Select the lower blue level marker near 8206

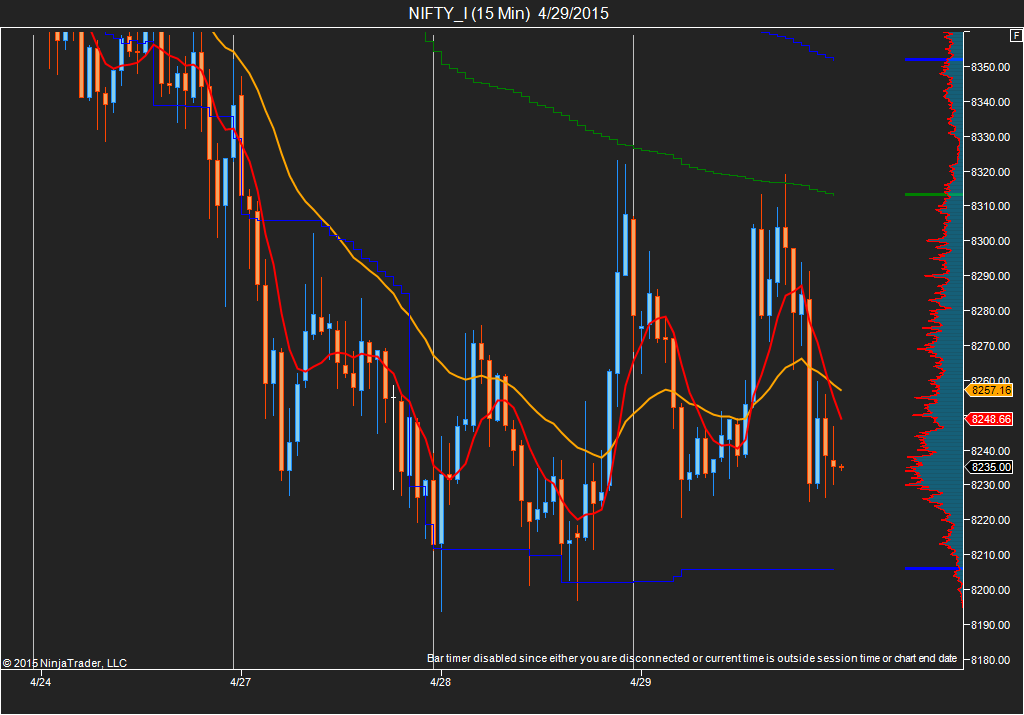(933, 569)
